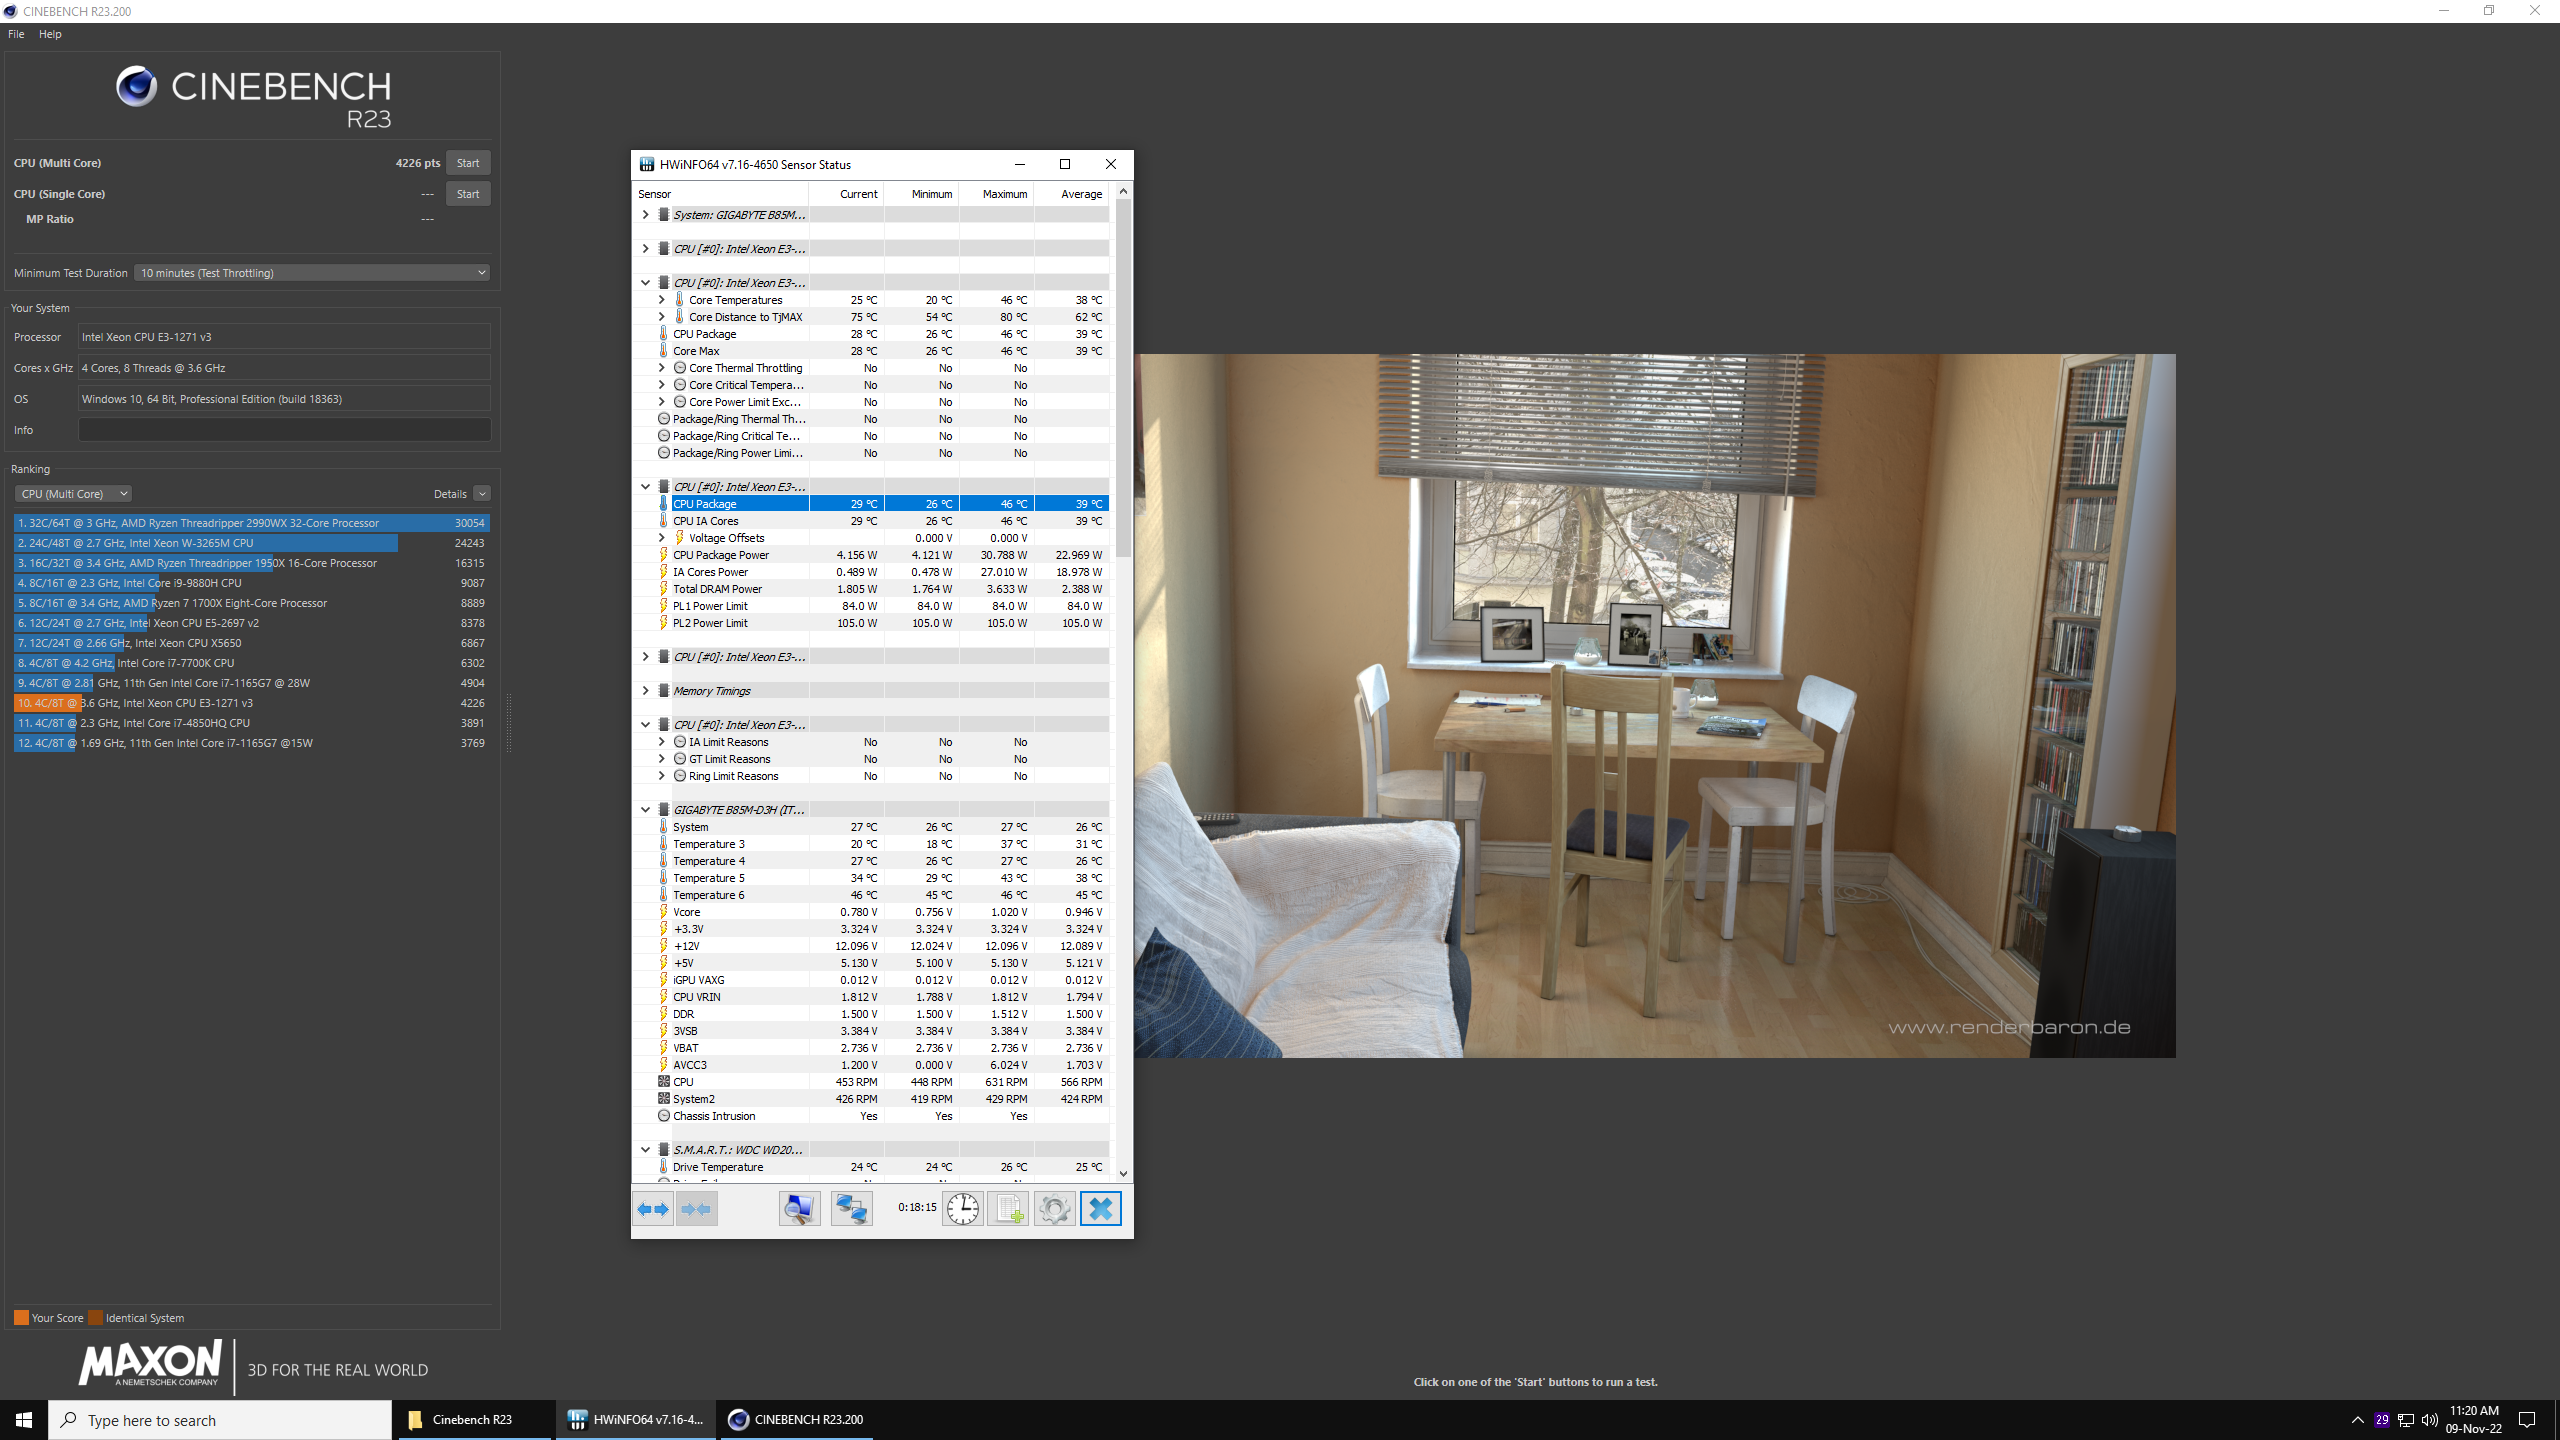Collapse GIGABYTE B85M-D3H sensor group
Viewport: 2560px width, 1440px height.
click(645, 810)
